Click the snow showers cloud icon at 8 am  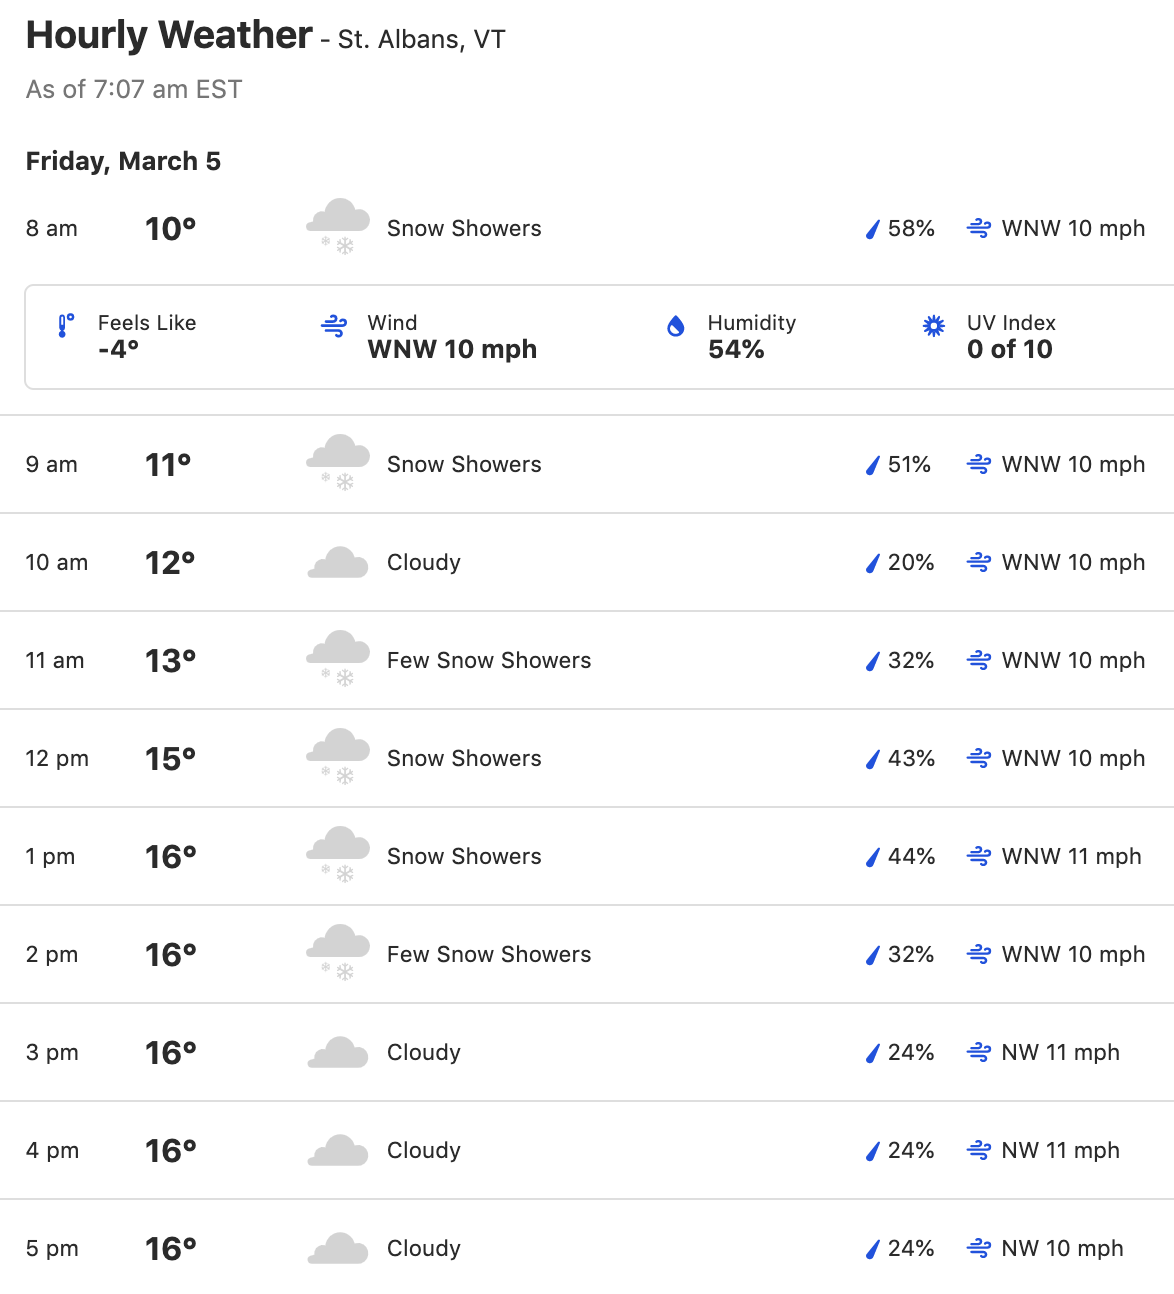coord(338,227)
